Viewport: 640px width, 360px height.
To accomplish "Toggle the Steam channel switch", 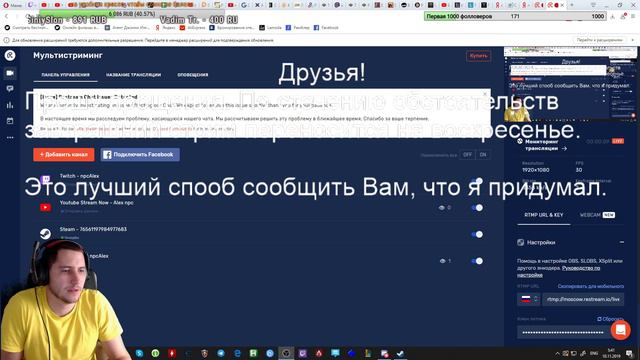I will click(x=477, y=234).
